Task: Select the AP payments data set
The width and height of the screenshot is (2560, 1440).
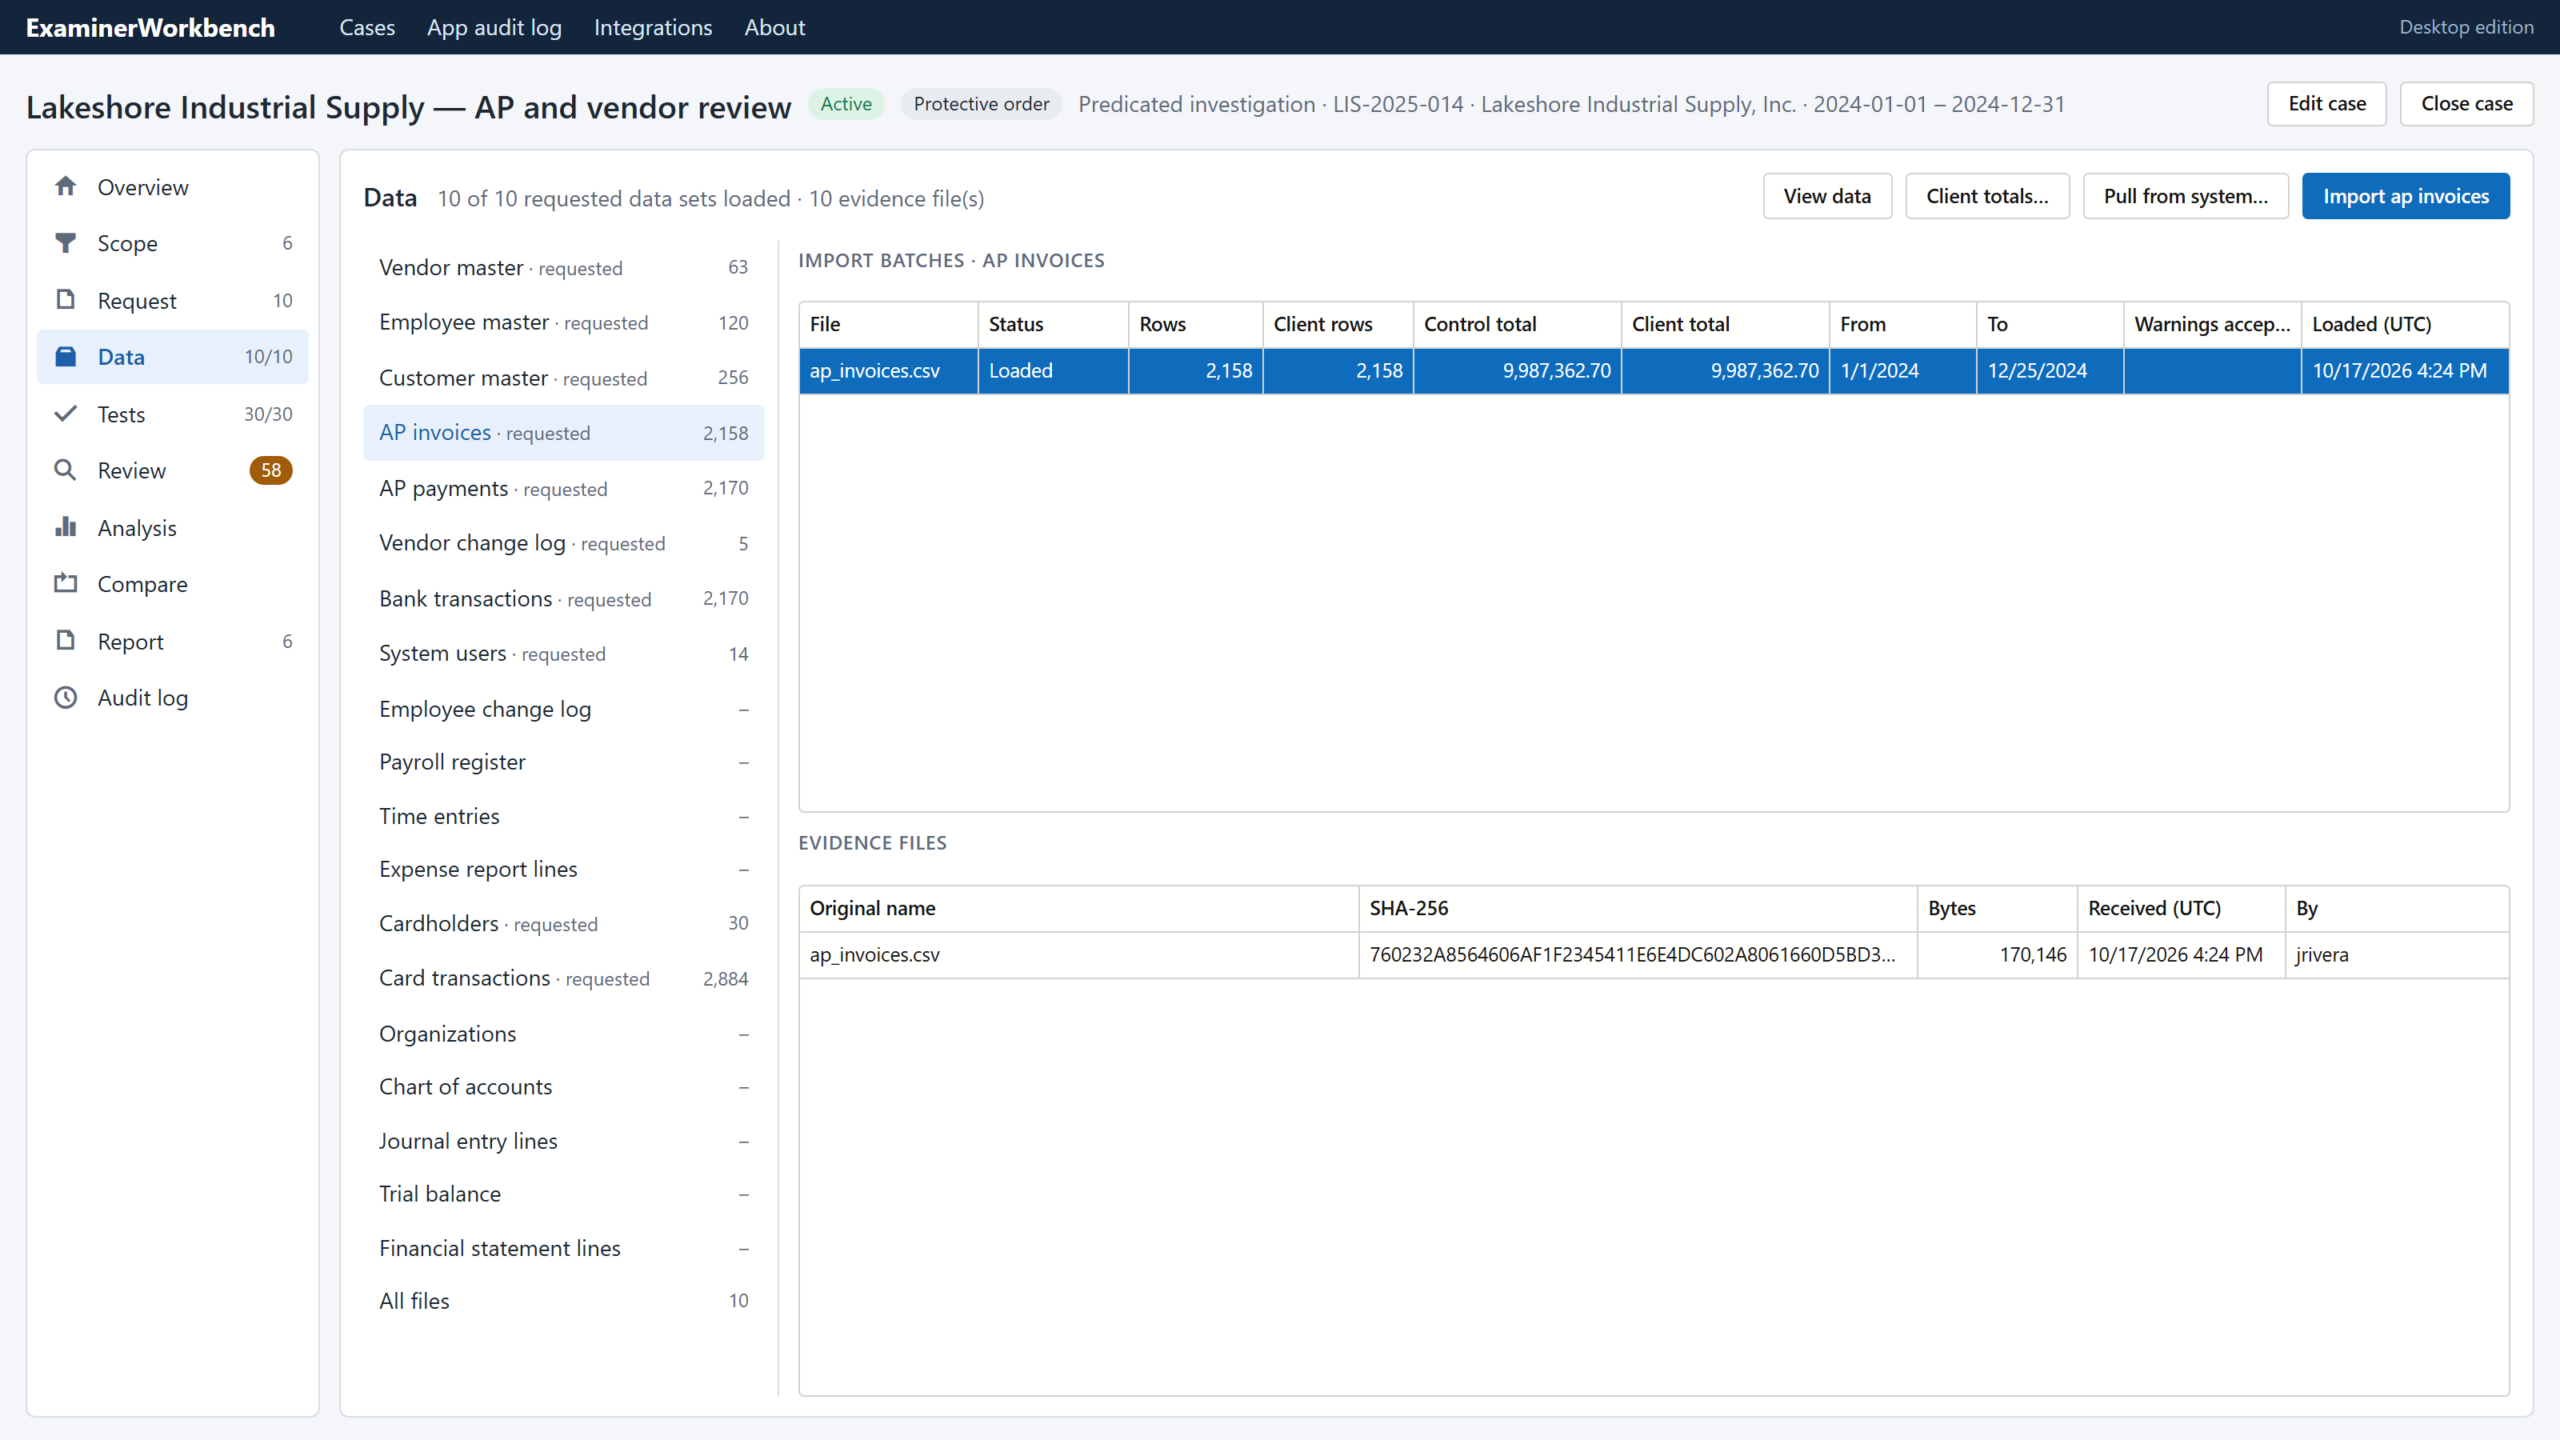Action: (564, 489)
